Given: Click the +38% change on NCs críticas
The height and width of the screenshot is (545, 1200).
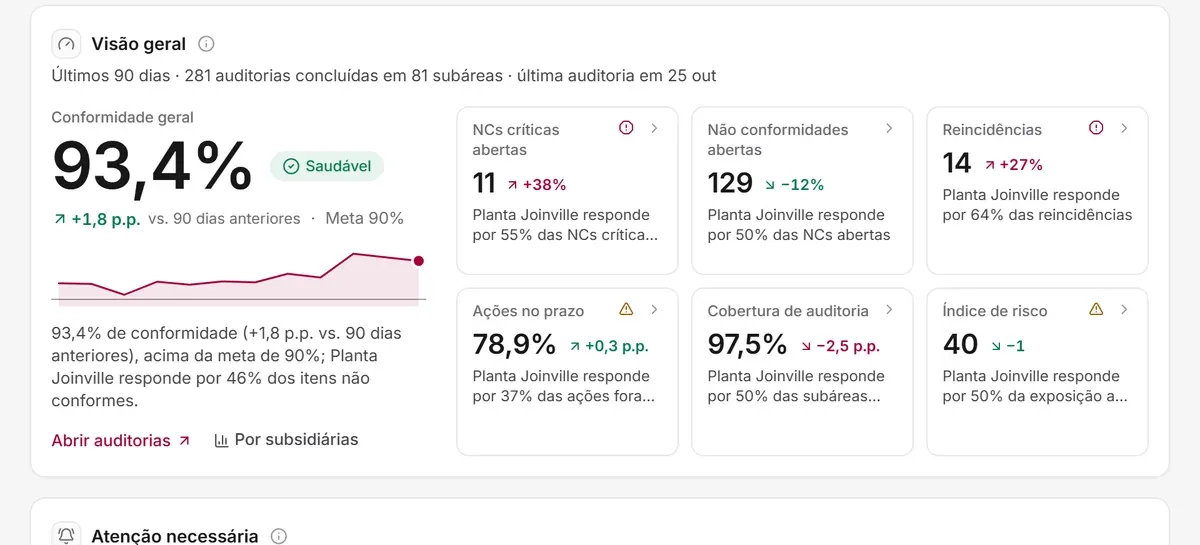Looking at the screenshot, I should point(537,184).
